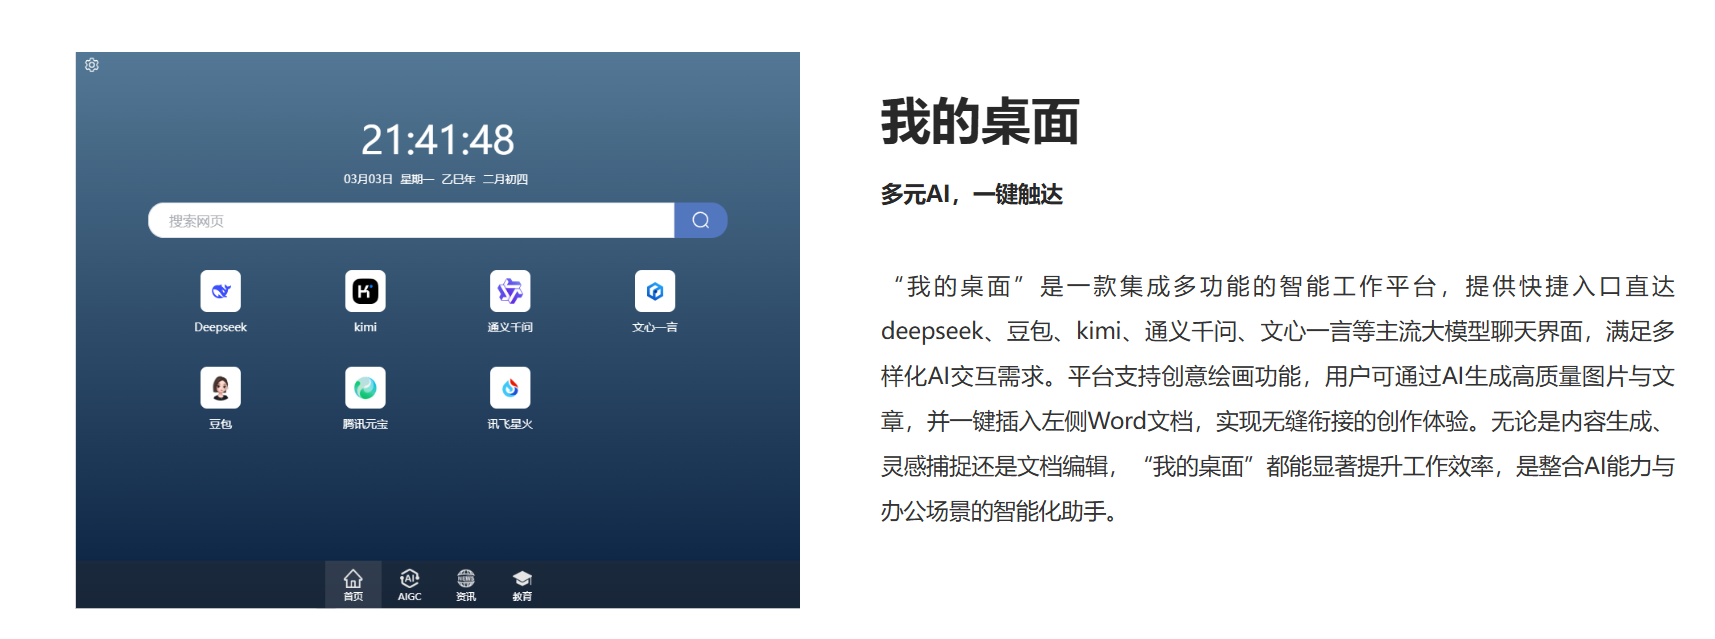Open the settings gear icon
The image size is (1715, 639).
tap(92, 65)
